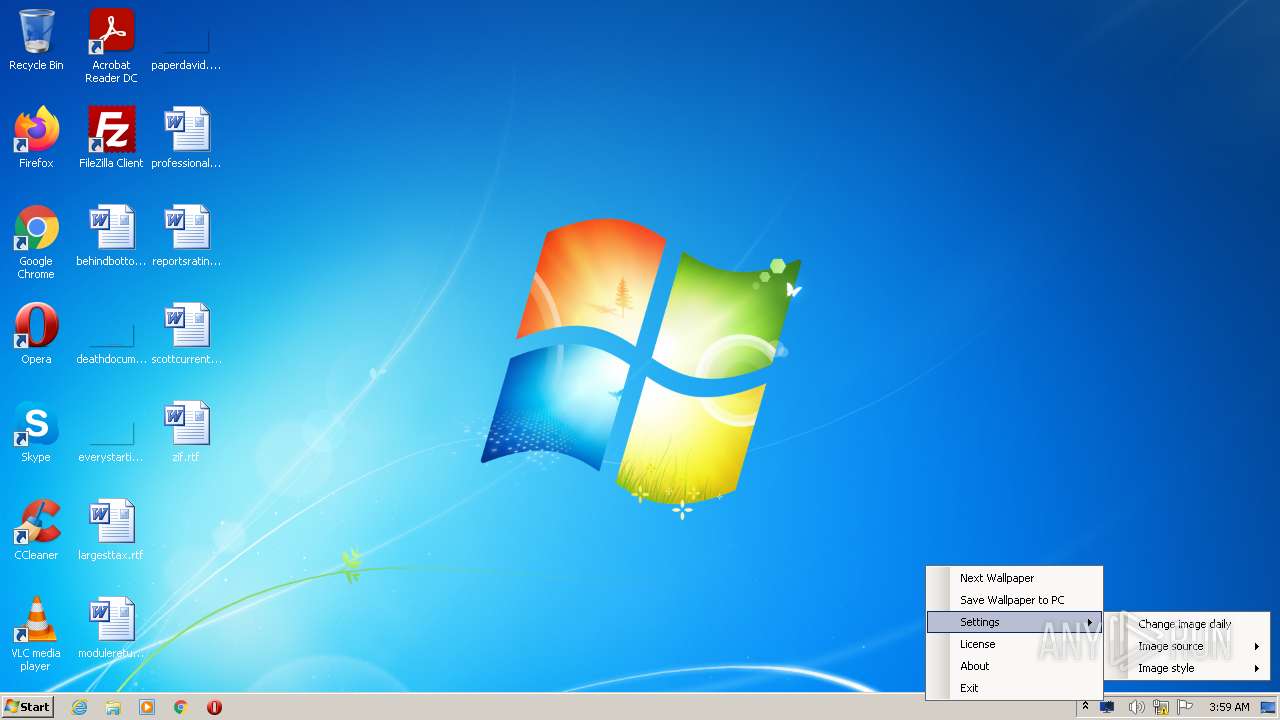
Task: Select the zif.rtf document icon
Action: (x=186, y=432)
